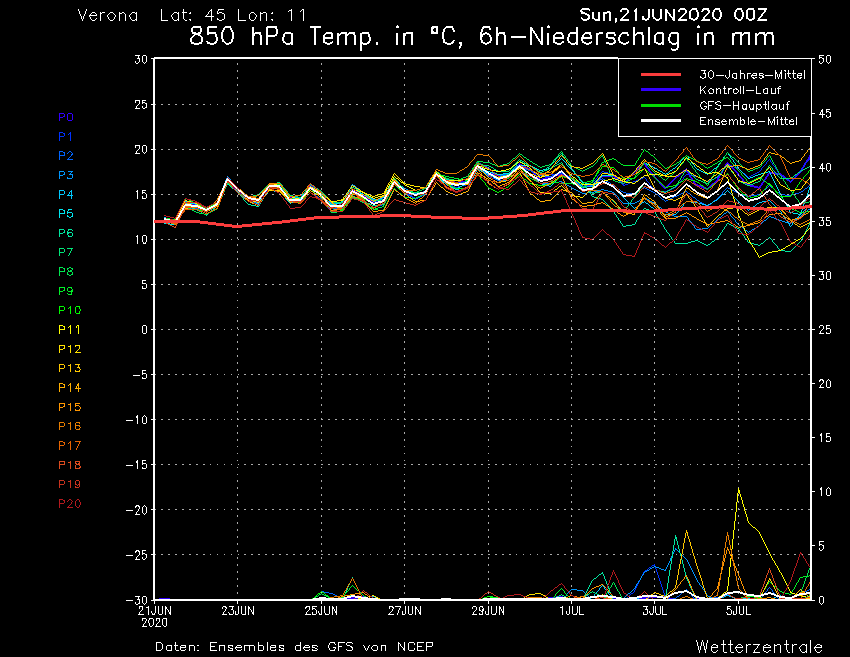
Task: Select the P16 label
Action: [69, 426]
